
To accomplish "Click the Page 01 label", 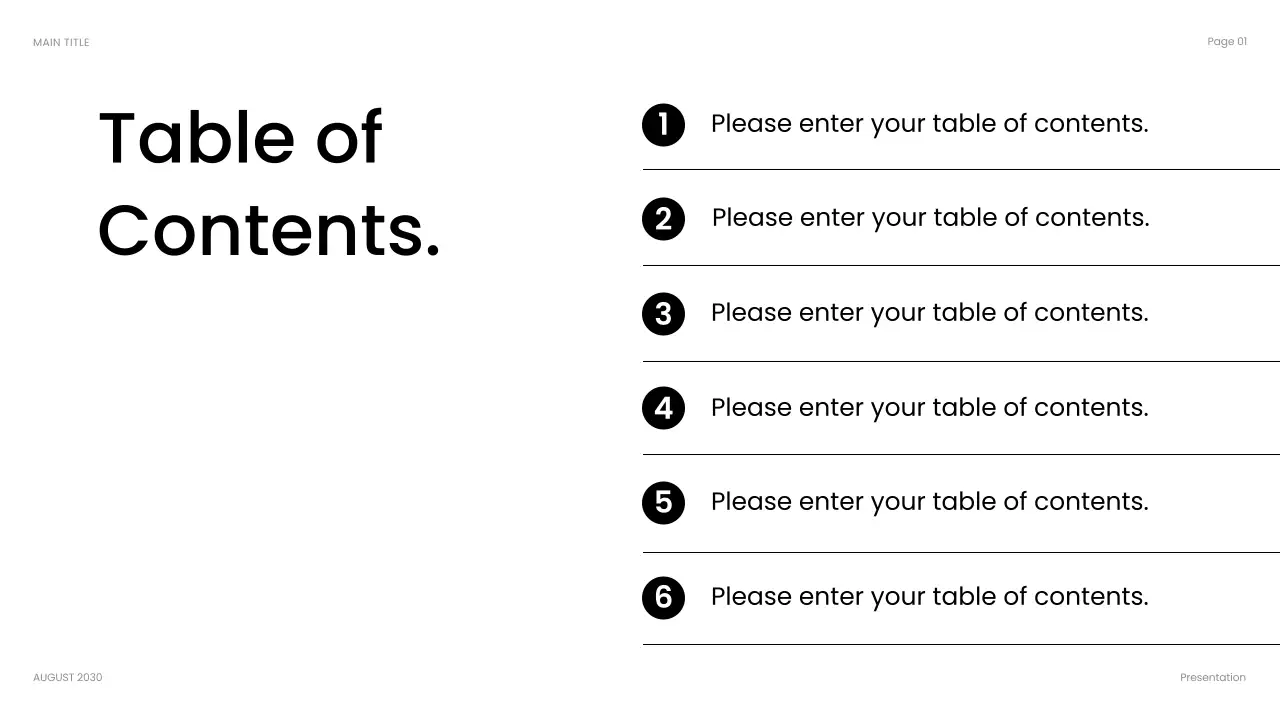I will (x=1227, y=42).
